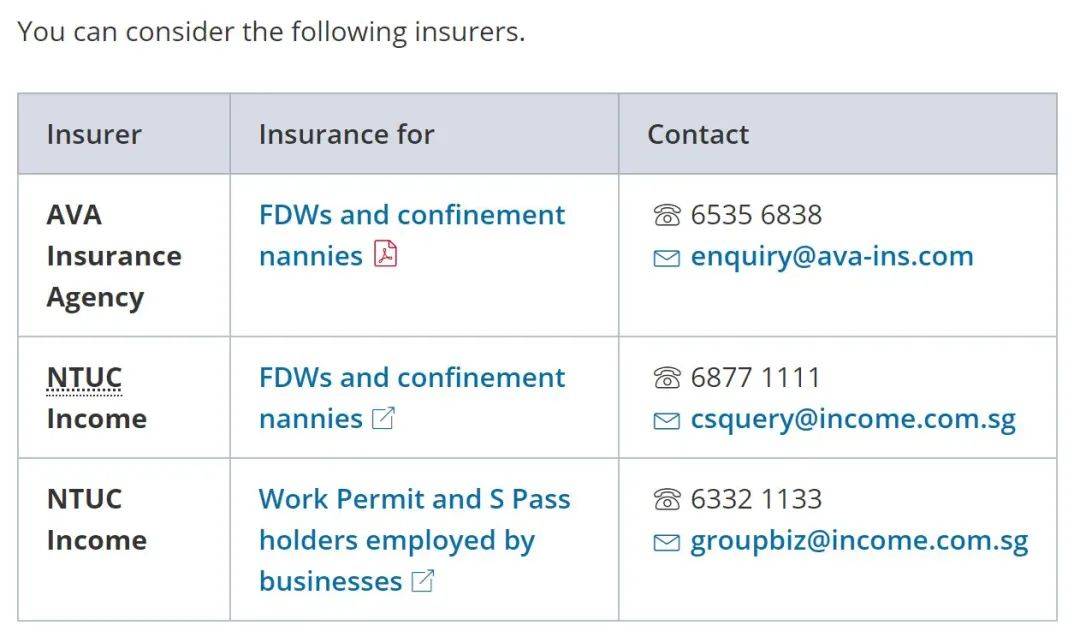This screenshot has width=1080, height=643.
Task: Open NTUC Income's FDWs and confinement nannies link
Action: [411, 378]
